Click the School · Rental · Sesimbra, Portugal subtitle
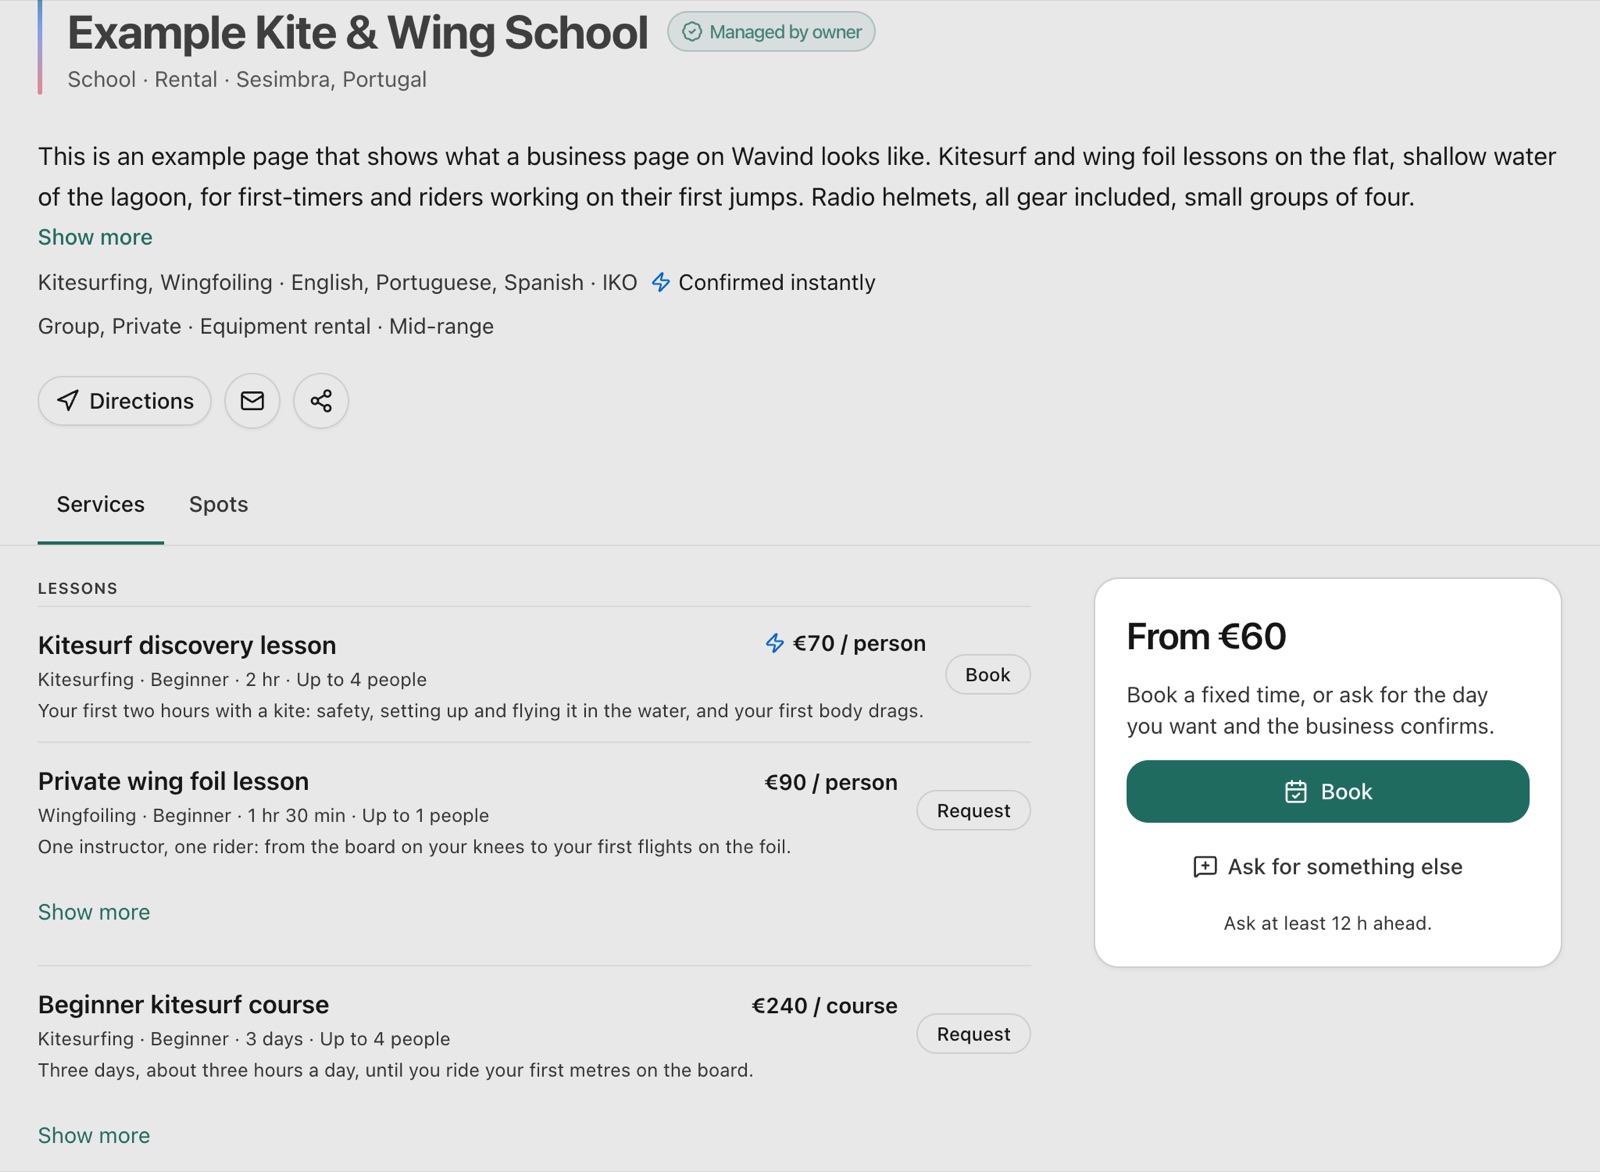The width and height of the screenshot is (1600, 1172). (247, 79)
